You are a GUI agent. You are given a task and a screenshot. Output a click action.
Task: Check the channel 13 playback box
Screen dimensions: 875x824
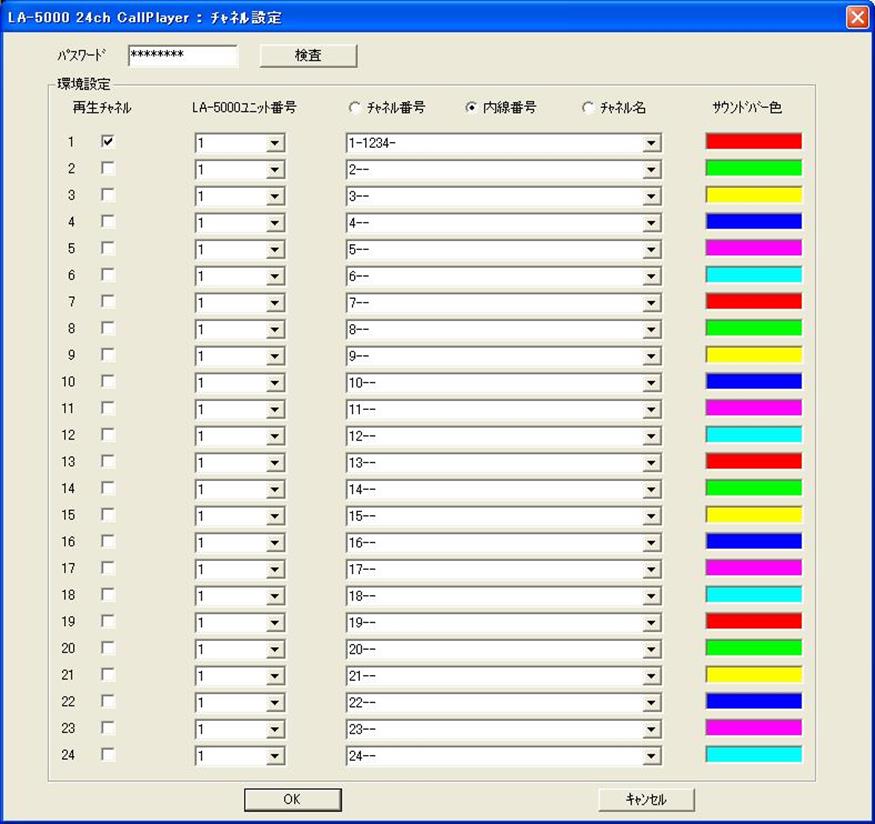click(108, 461)
